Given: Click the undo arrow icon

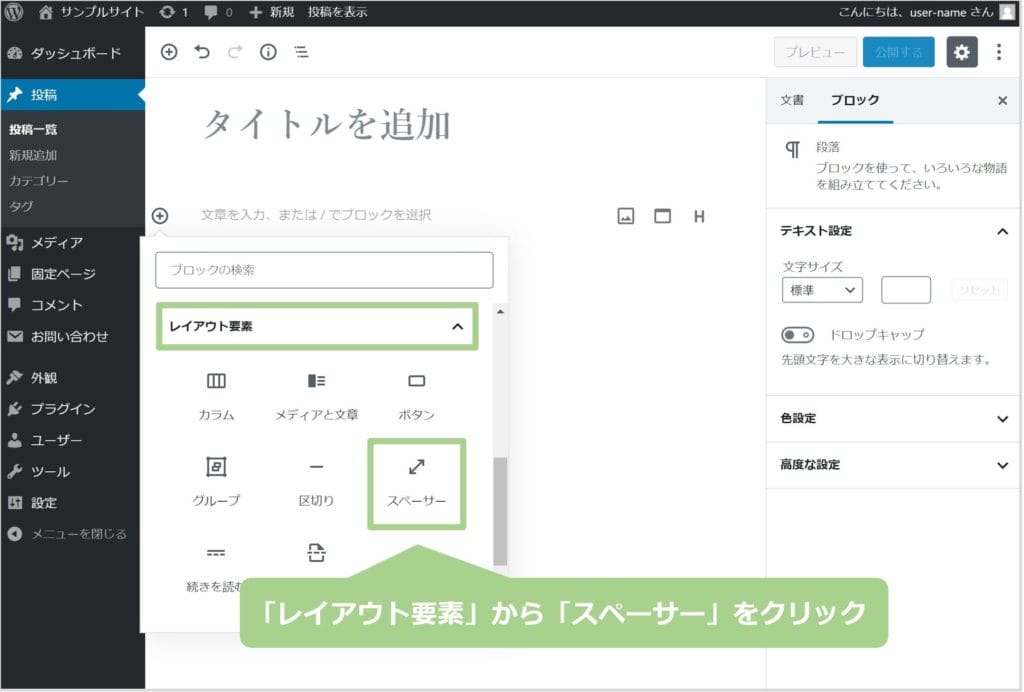Looking at the screenshot, I should click(202, 52).
